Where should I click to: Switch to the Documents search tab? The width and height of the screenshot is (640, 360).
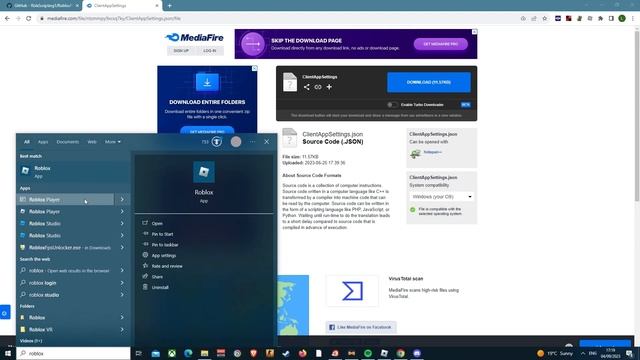[x=68, y=142]
